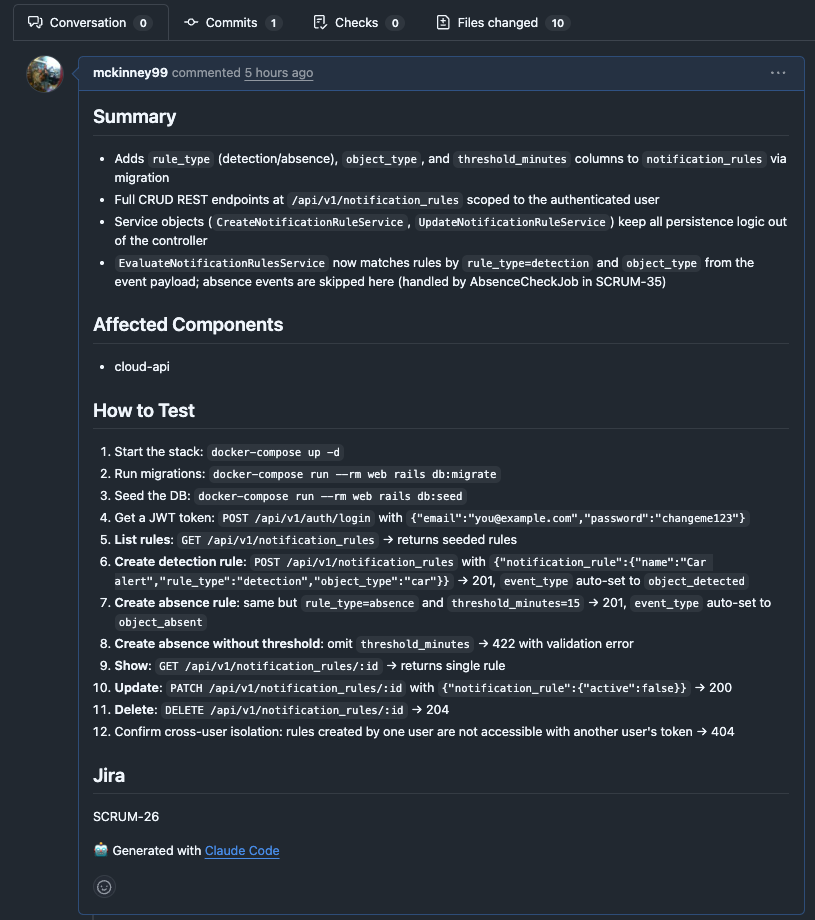This screenshot has width=815, height=920.
Task: Add a reaction with the smiley icon
Action: click(104, 886)
